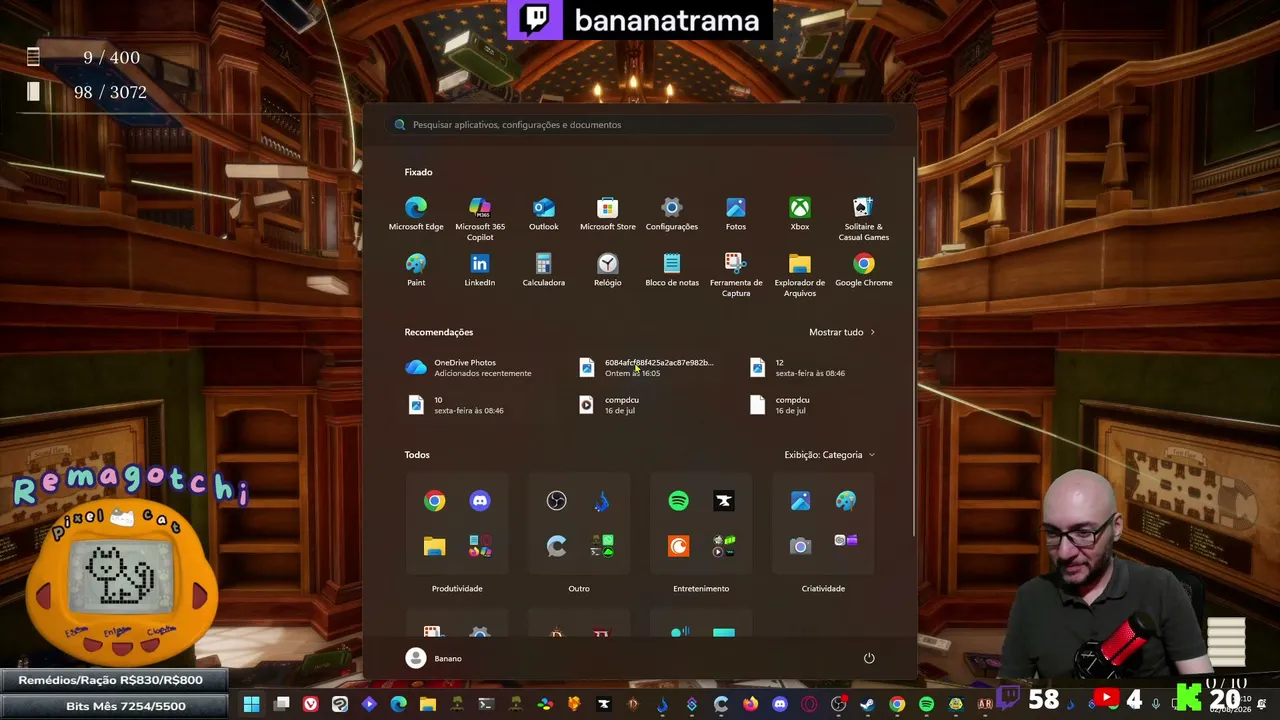Open the Entretenimento category folder label

701,589
